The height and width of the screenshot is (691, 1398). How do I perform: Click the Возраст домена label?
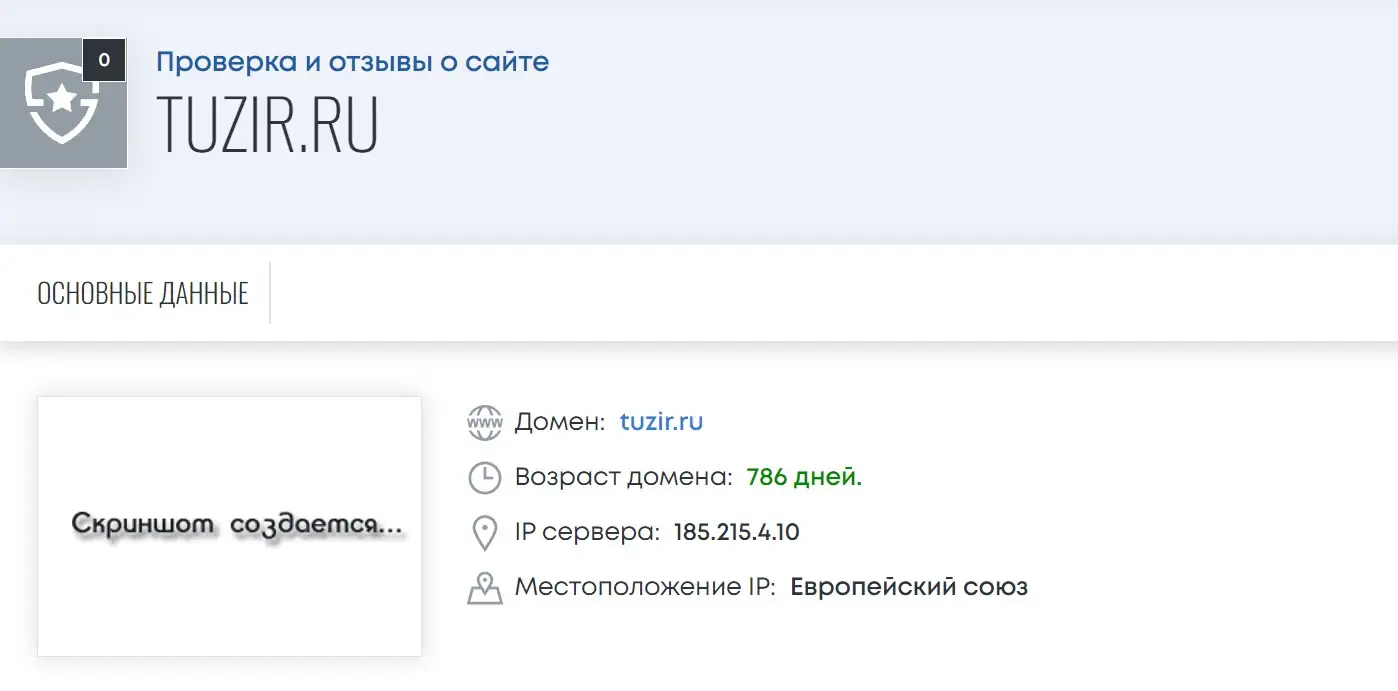click(624, 477)
